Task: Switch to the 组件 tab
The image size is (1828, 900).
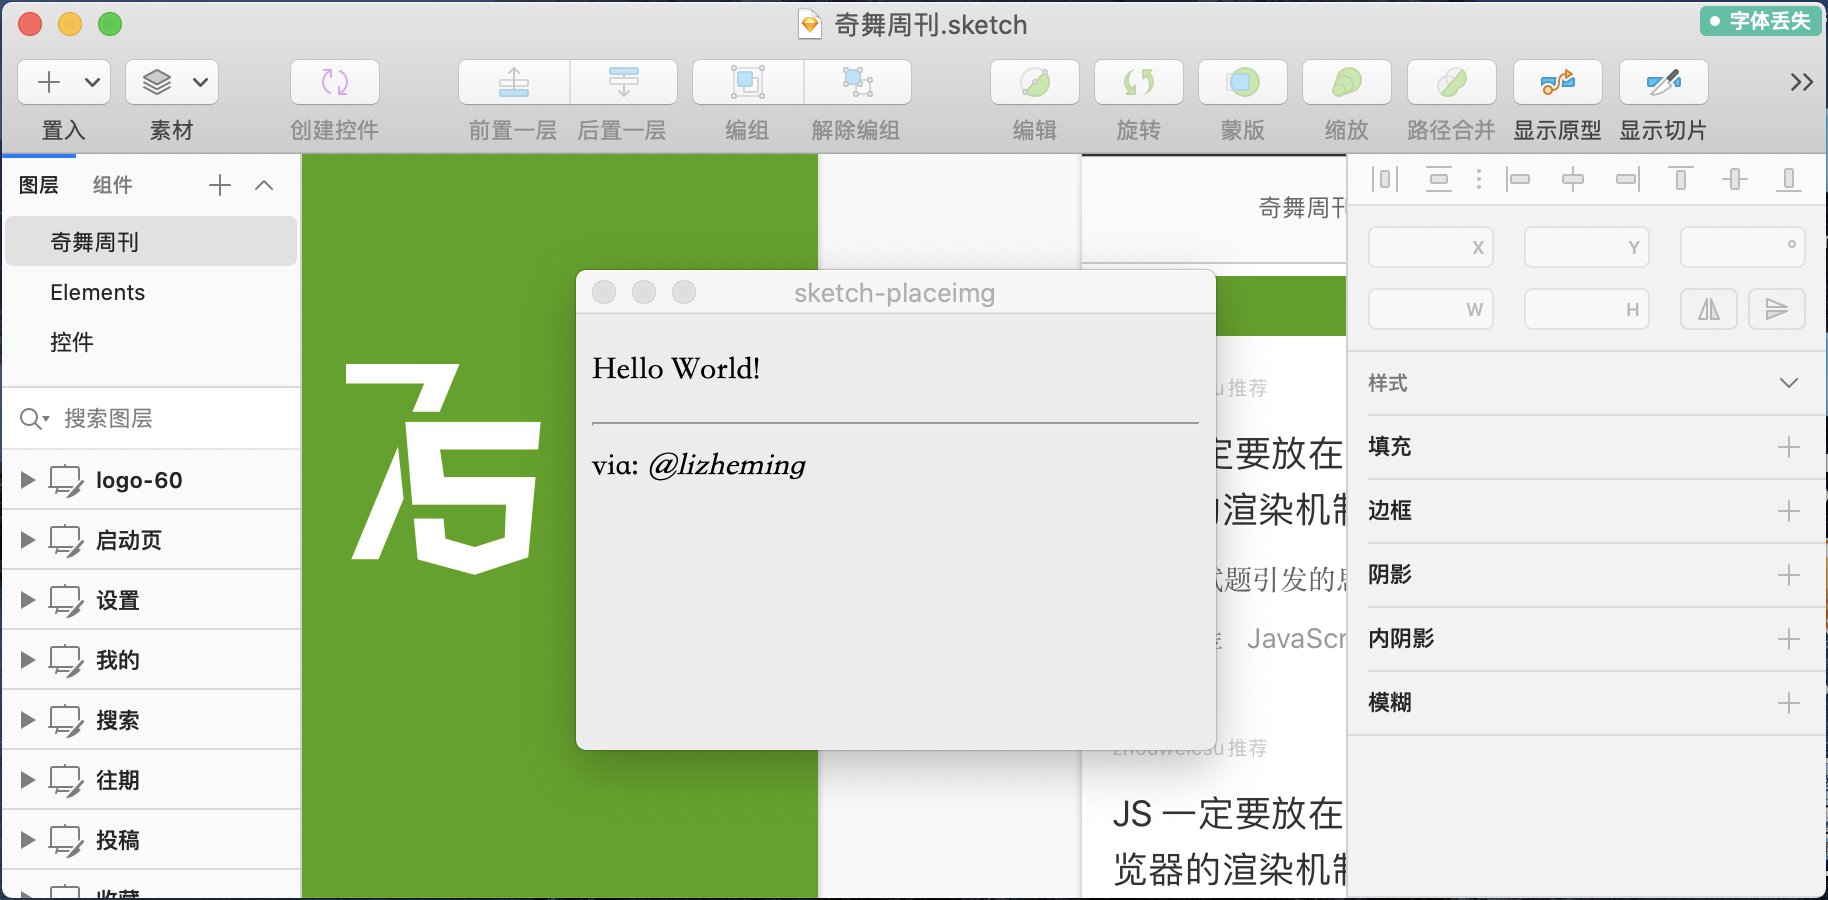Action: 112,185
